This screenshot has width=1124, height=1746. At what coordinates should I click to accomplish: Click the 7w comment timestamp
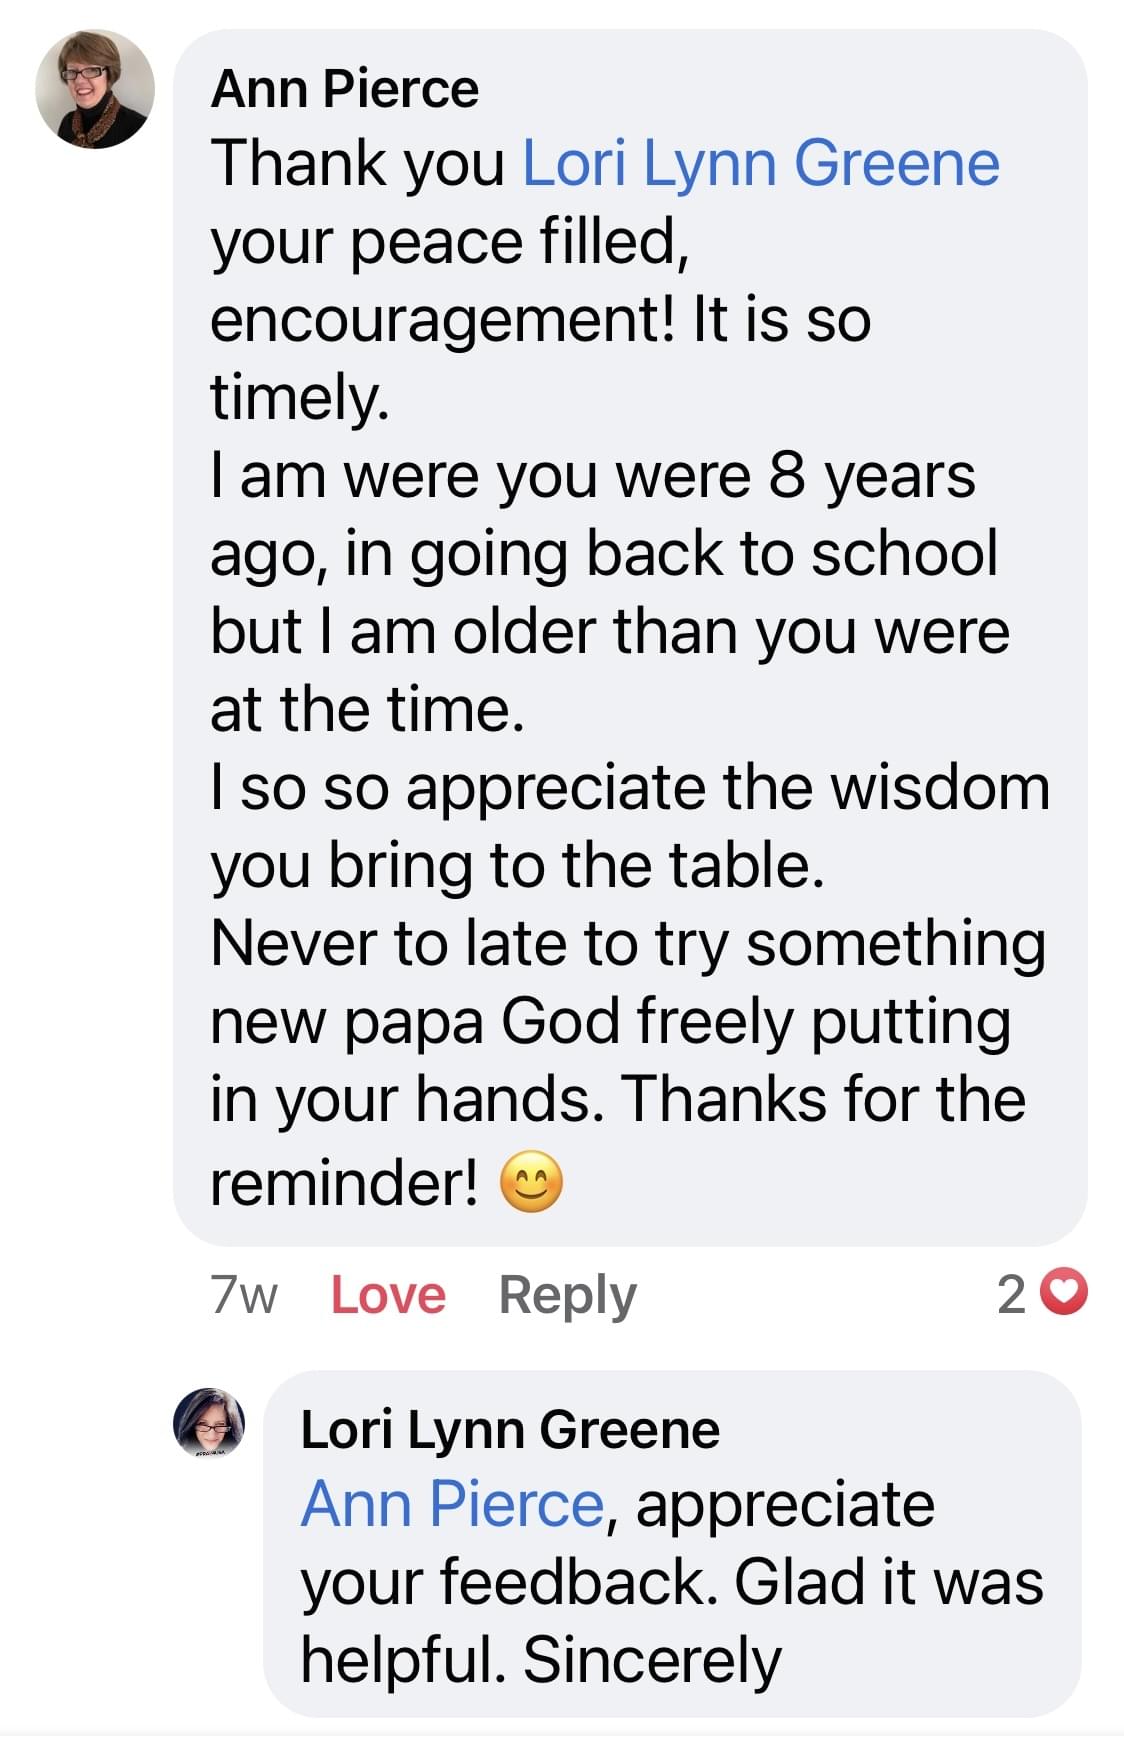[x=244, y=1295]
